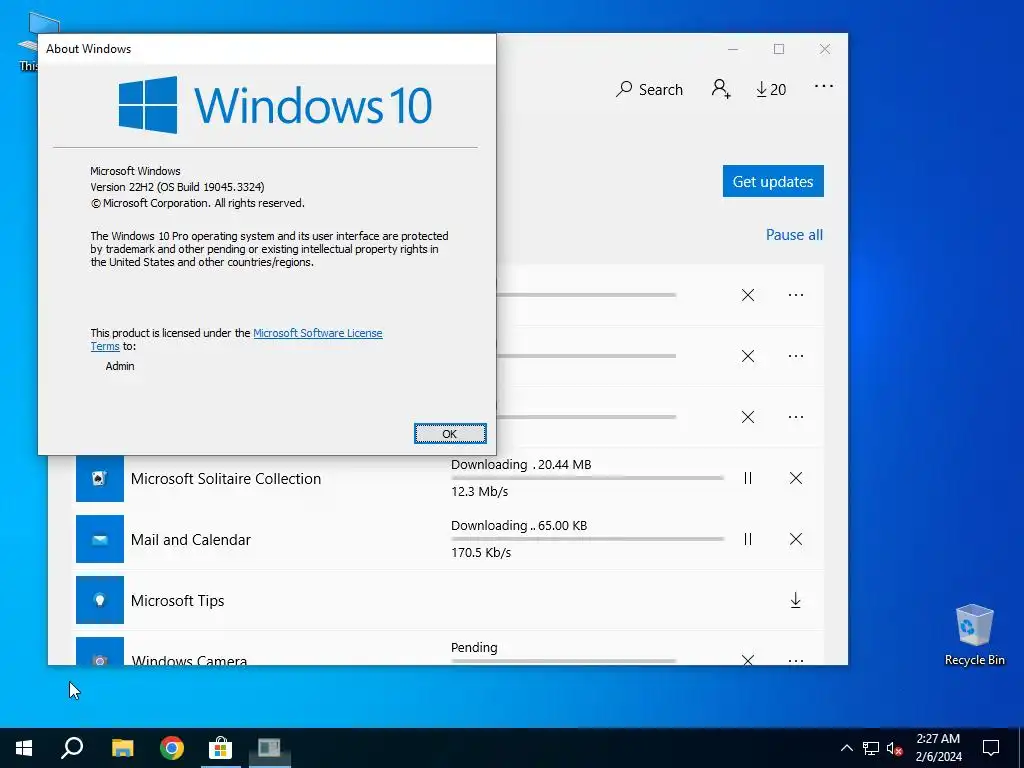Screen dimensions: 1024x768
Task: Select the Microsoft Solitaire Collection title
Action: [226, 479]
